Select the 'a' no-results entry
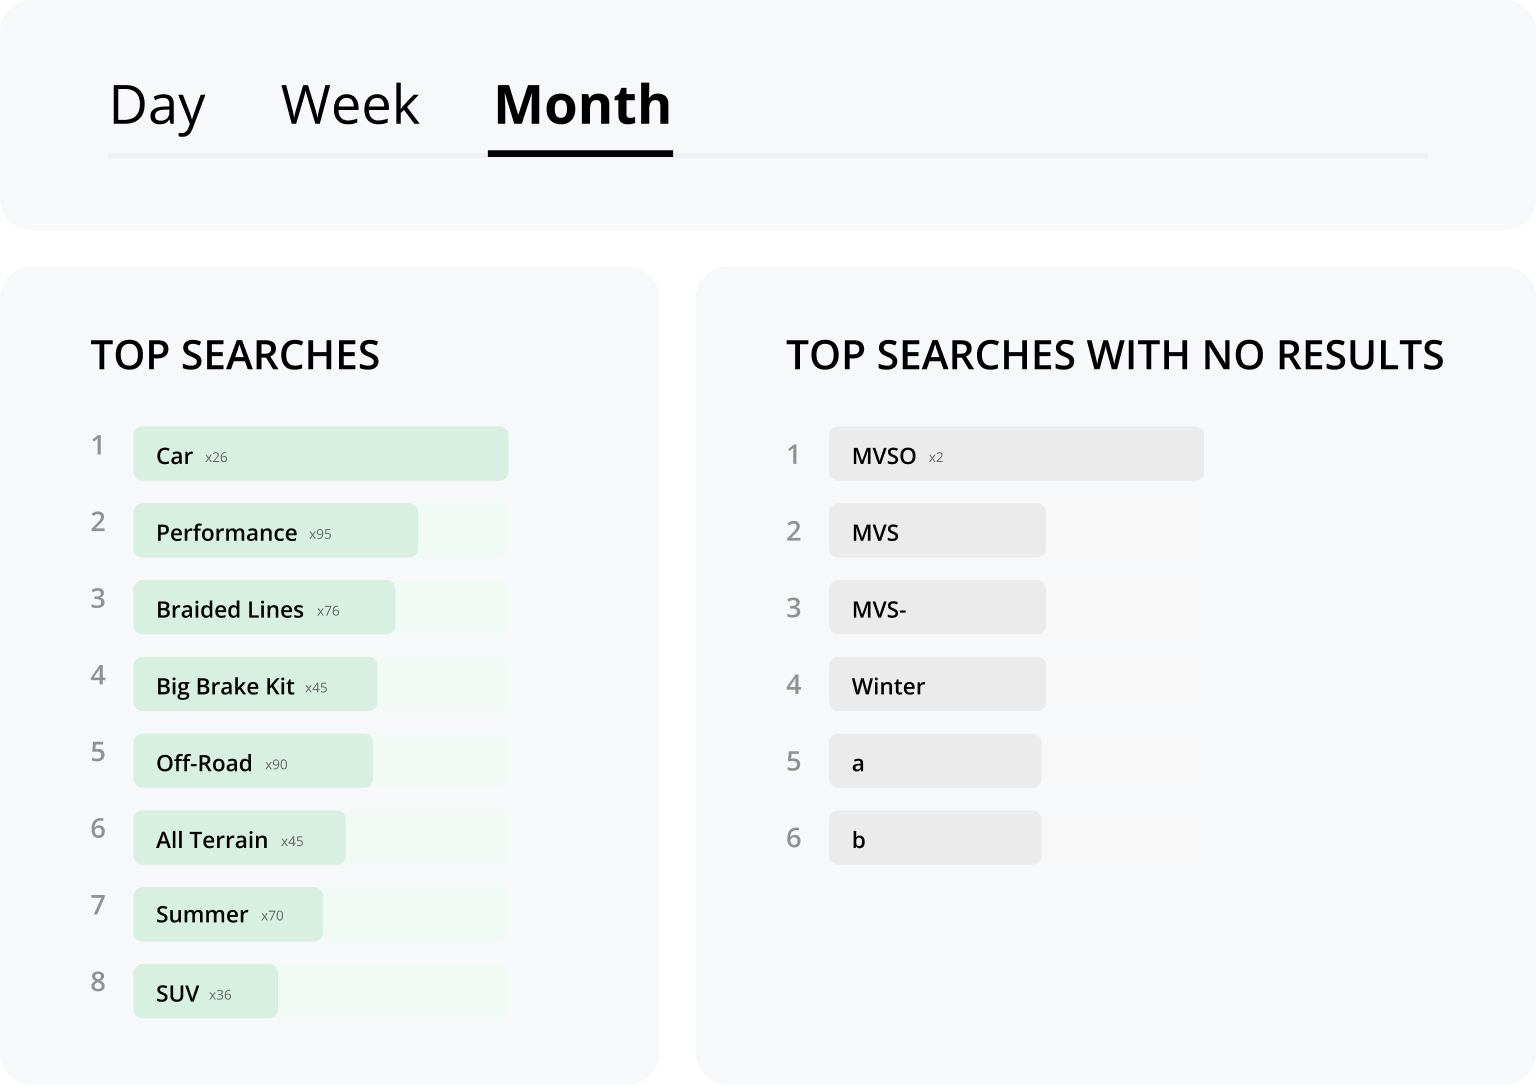The height and width of the screenshot is (1085, 1537). point(858,763)
